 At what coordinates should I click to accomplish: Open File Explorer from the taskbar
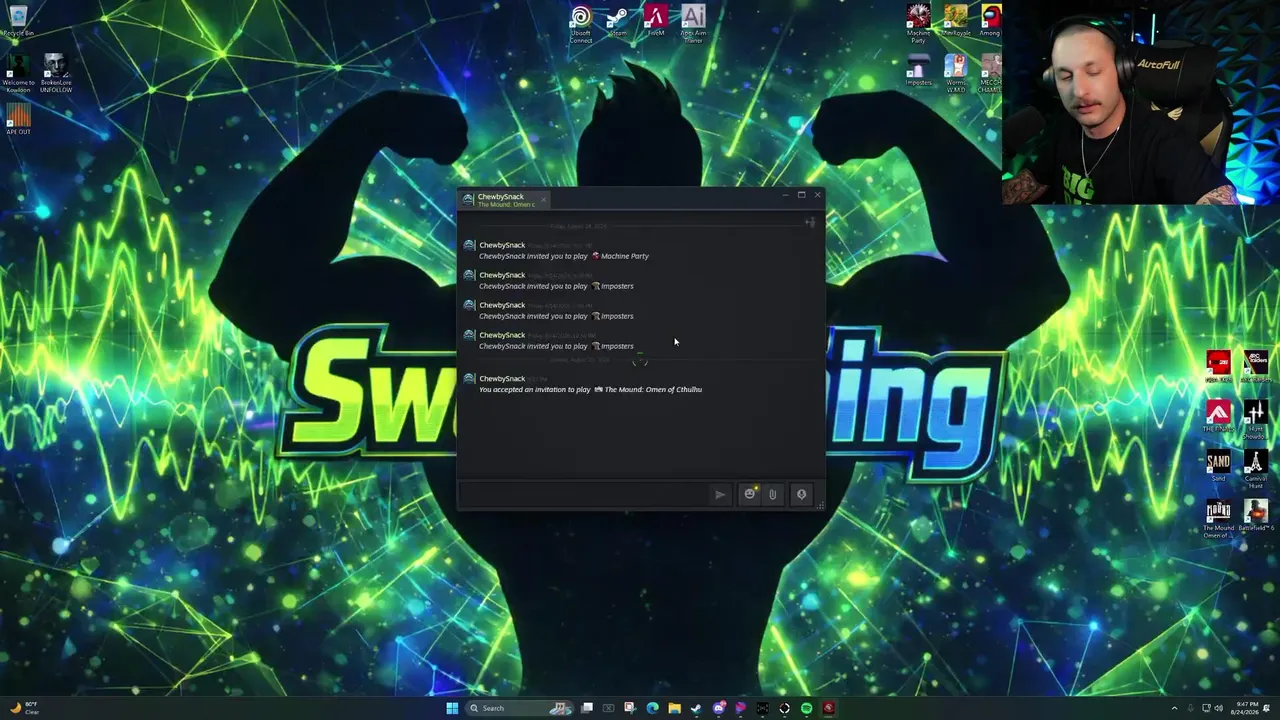pyautogui.click(x=674, y=708)
